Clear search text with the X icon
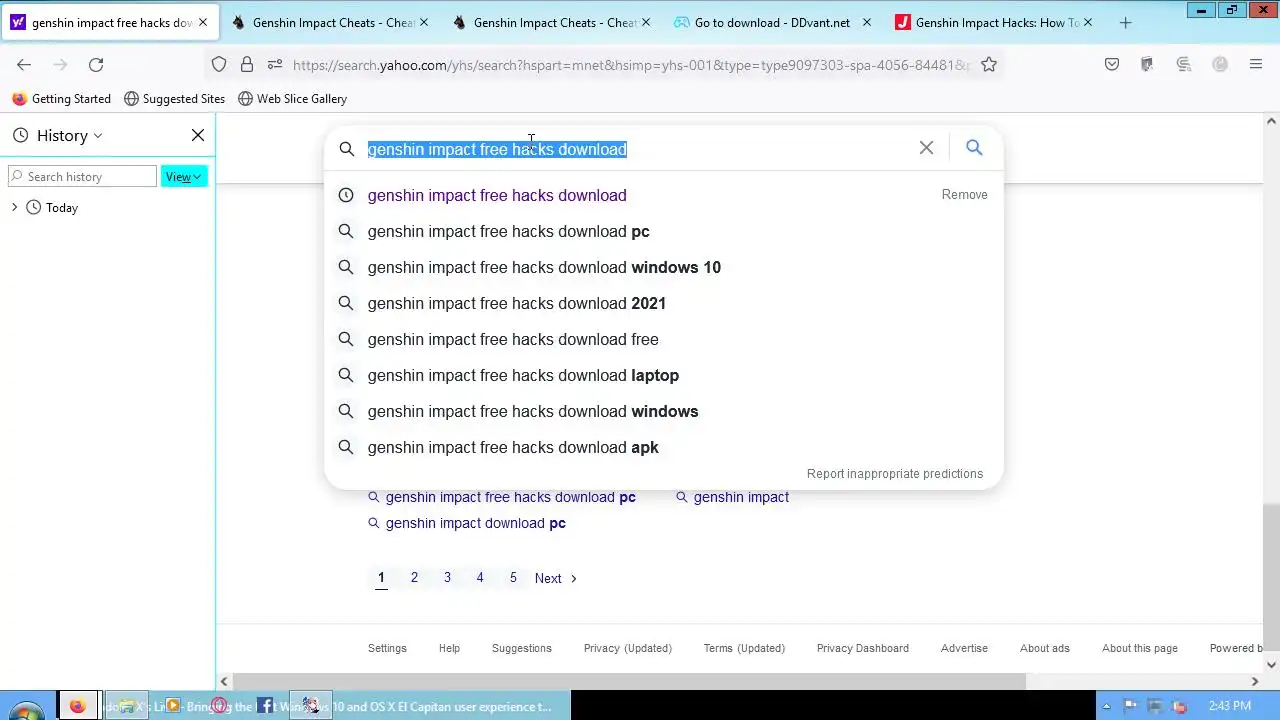The height and width of the screenshot is (720, 1280). click(x=926, y=148)
